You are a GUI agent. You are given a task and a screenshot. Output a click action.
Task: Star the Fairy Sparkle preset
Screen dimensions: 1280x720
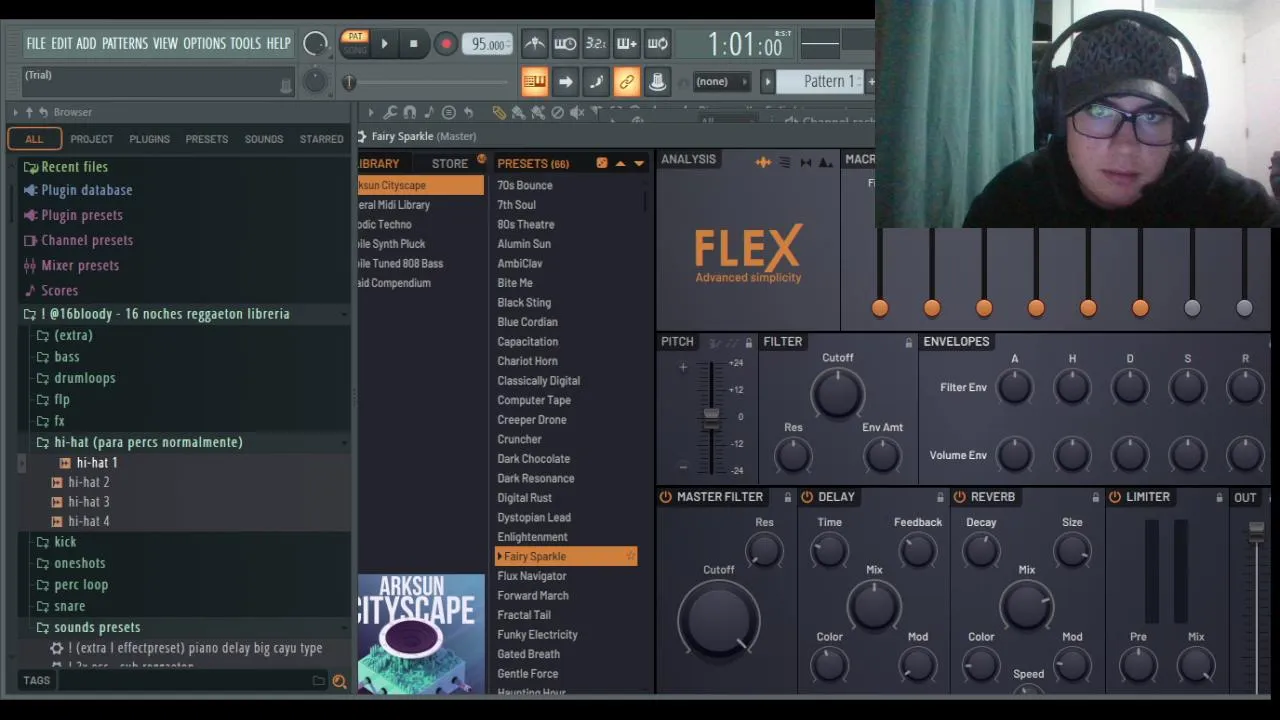coord(630,557)
